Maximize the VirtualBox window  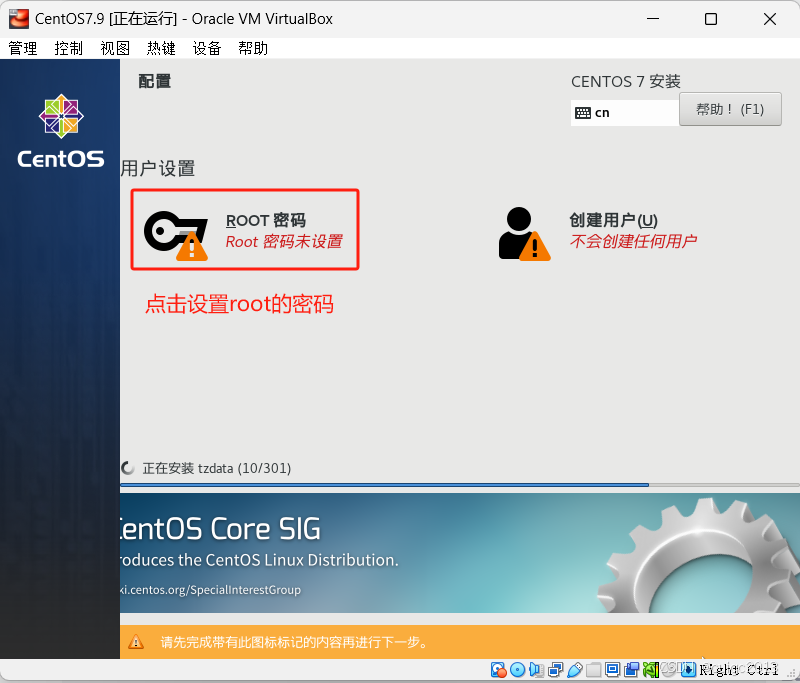click(x=711, y=19)
